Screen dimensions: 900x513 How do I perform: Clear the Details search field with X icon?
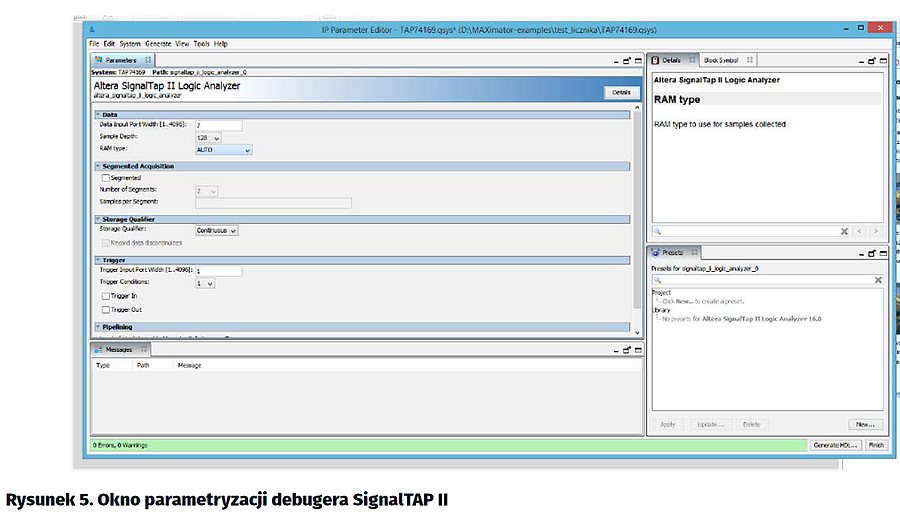coord(845,231)
